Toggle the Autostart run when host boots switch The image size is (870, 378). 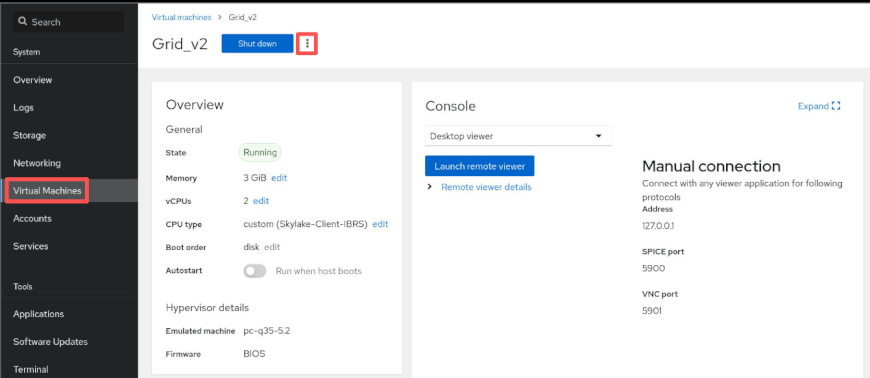point(255,271)
